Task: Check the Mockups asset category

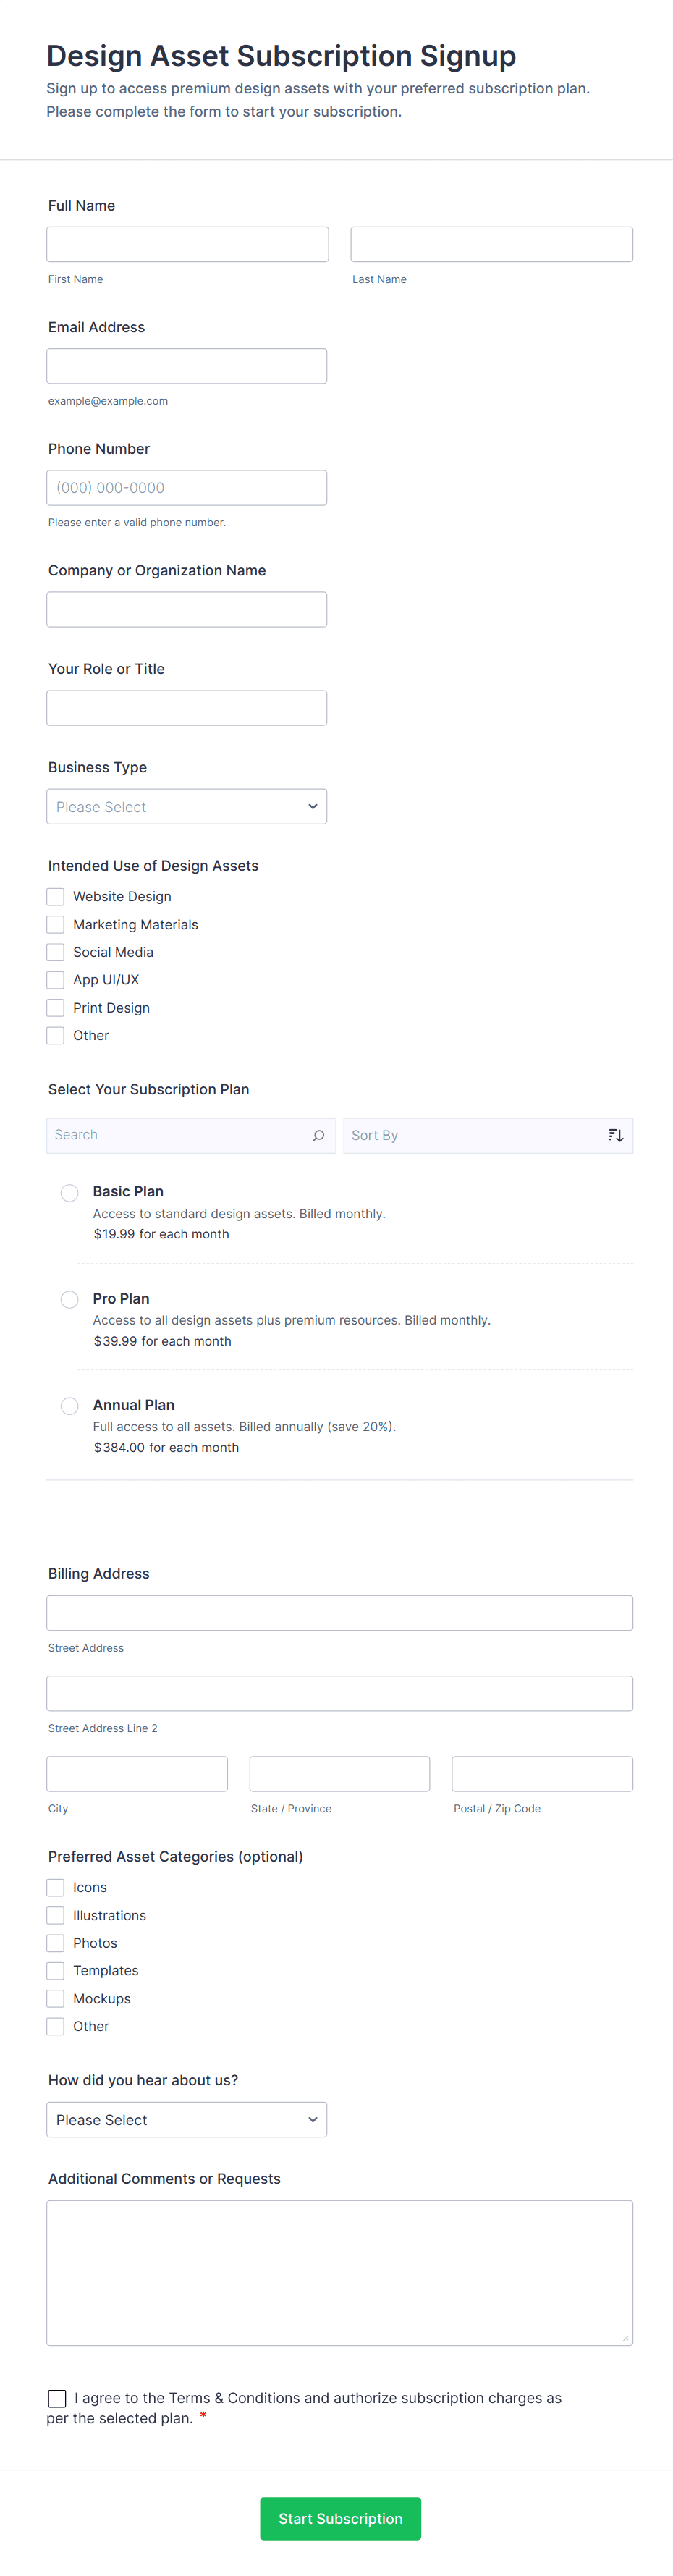Action: [56, 1998]
